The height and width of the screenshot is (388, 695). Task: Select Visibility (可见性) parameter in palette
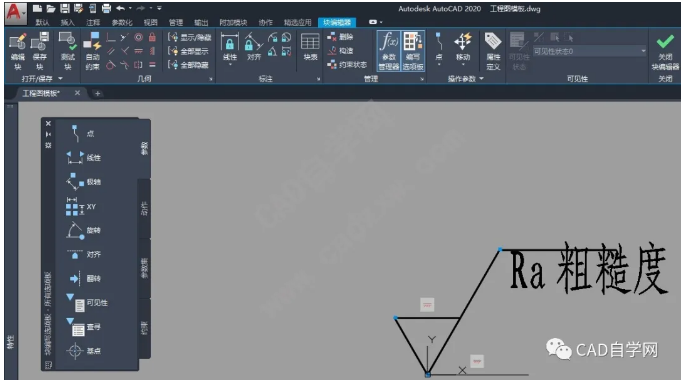pyautogui.click(x=87, y=302)
